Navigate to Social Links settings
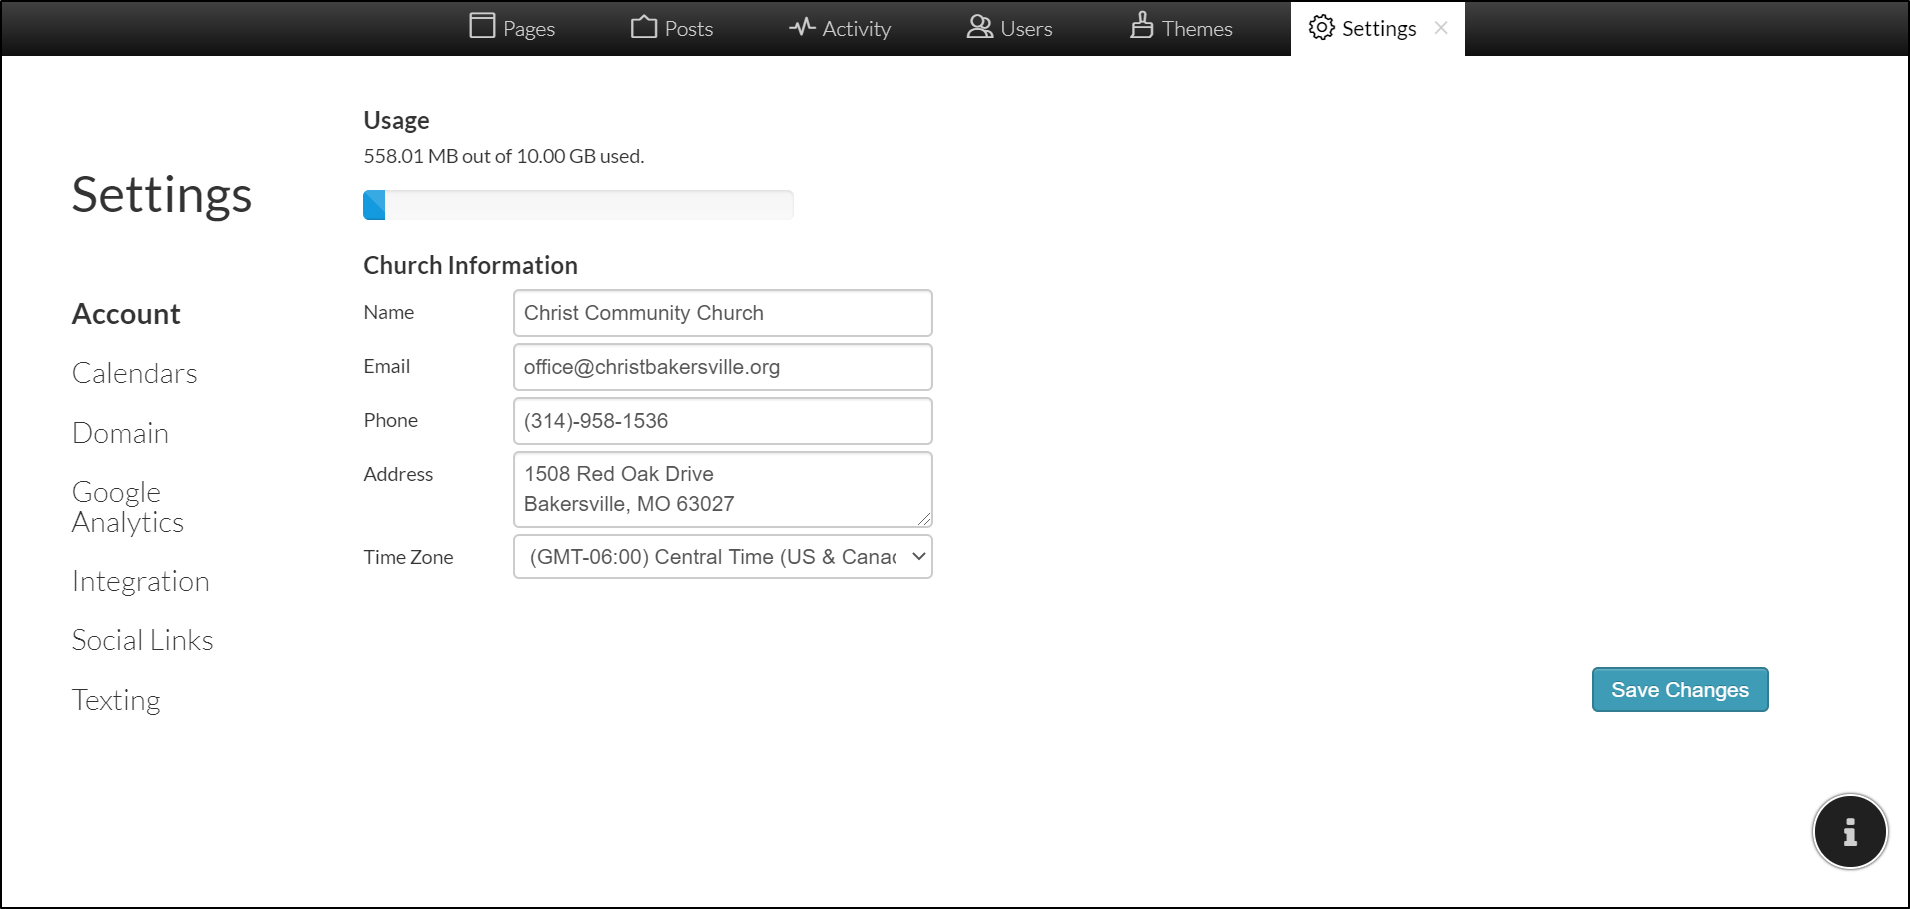The width and height of the screenshot is (1910, 909). 143,641
